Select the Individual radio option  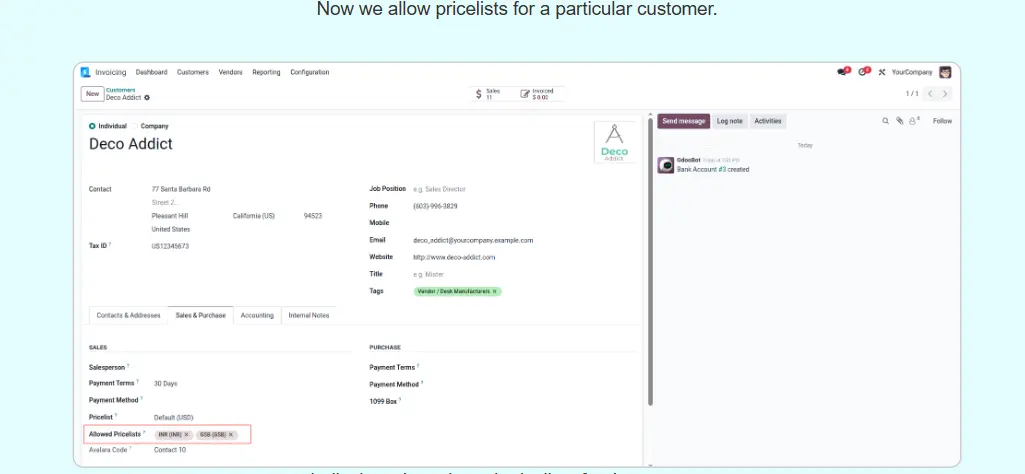[x=92, y=126]
